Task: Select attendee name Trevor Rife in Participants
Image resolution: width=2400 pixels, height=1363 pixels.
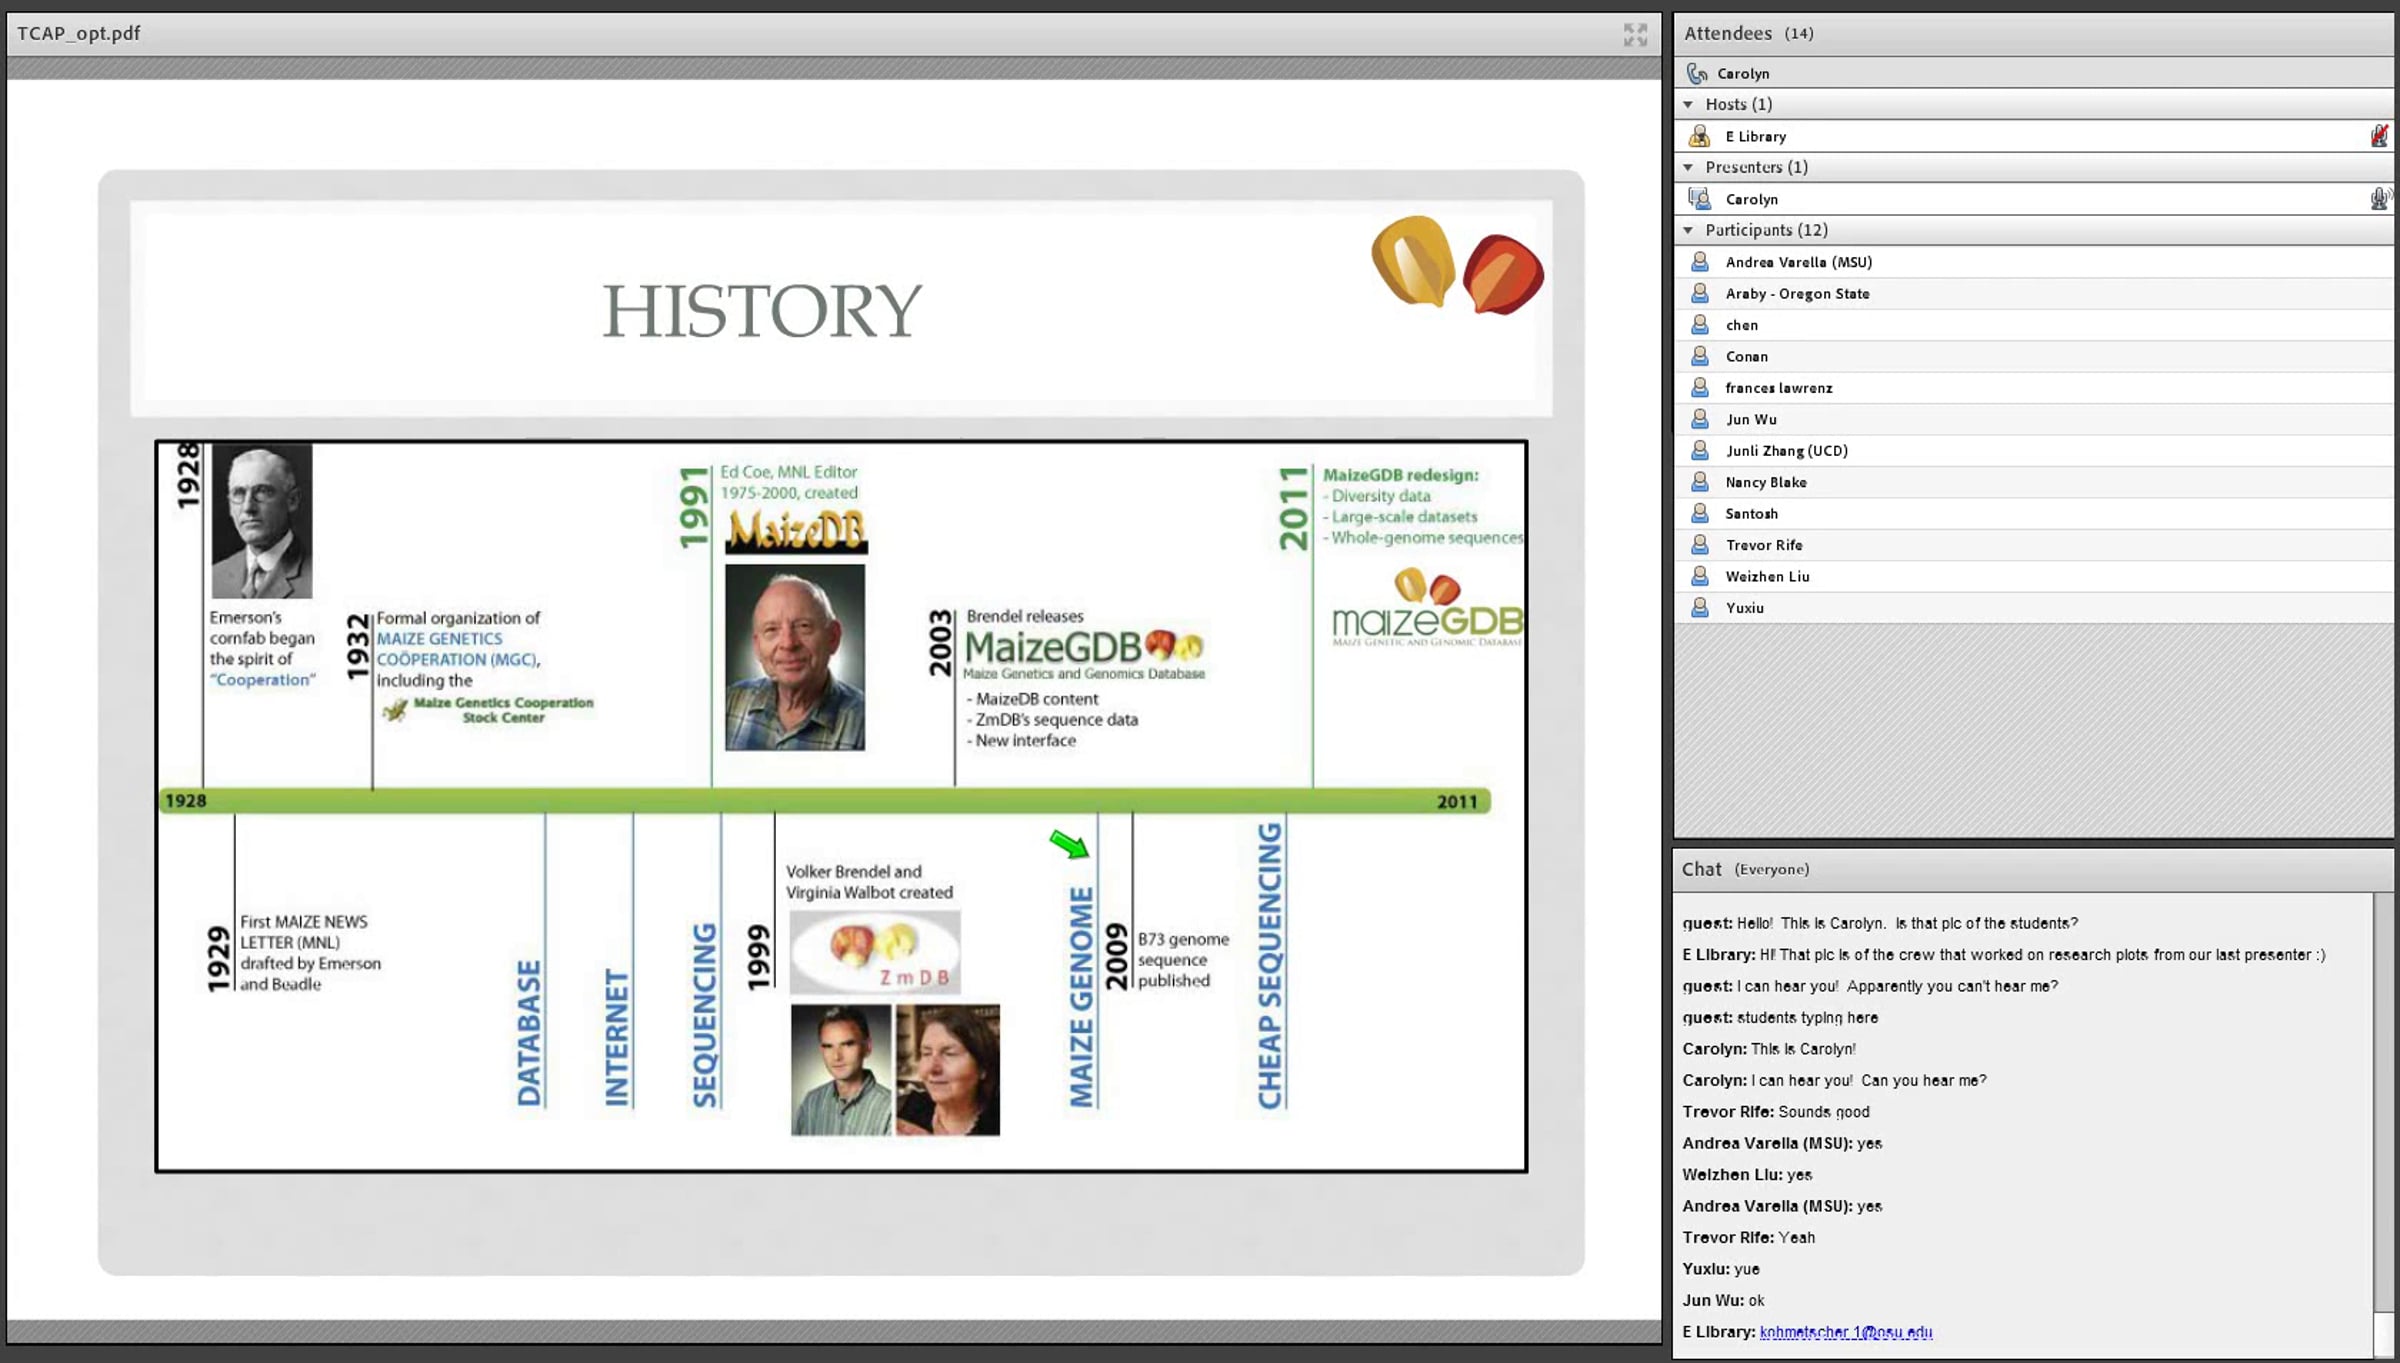Action: (1764, 545)
